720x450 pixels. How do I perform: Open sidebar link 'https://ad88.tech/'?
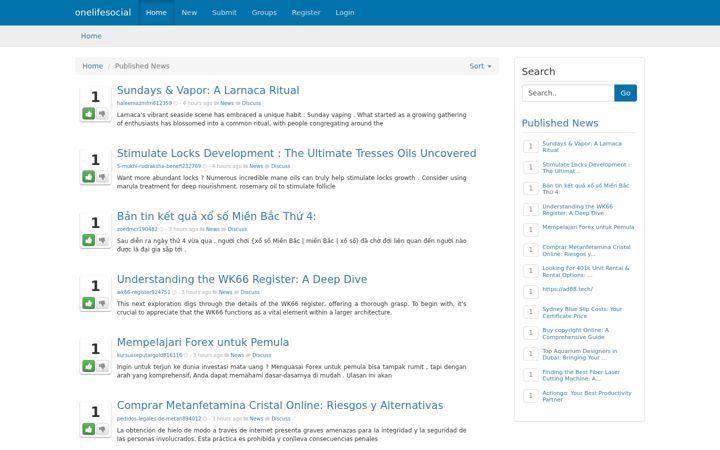click(x=568, y=289)
